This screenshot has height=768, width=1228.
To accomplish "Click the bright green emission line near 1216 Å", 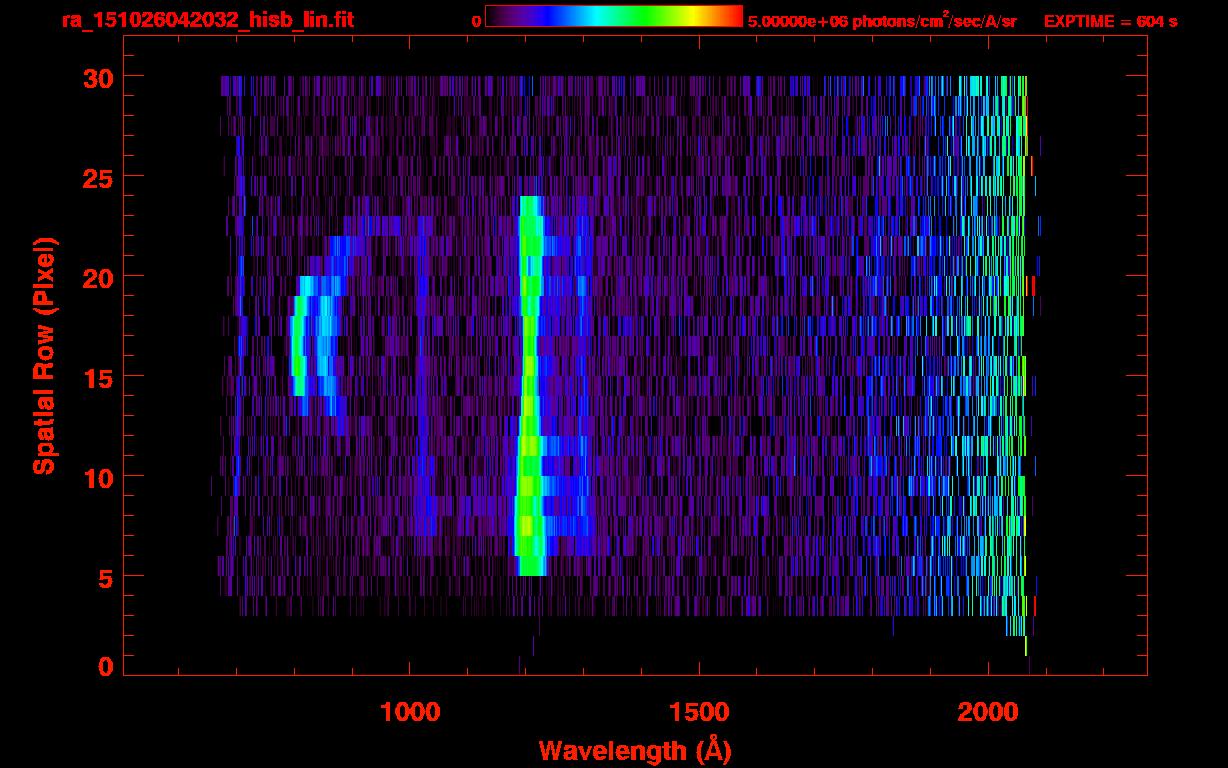I will tap(529, 385).
